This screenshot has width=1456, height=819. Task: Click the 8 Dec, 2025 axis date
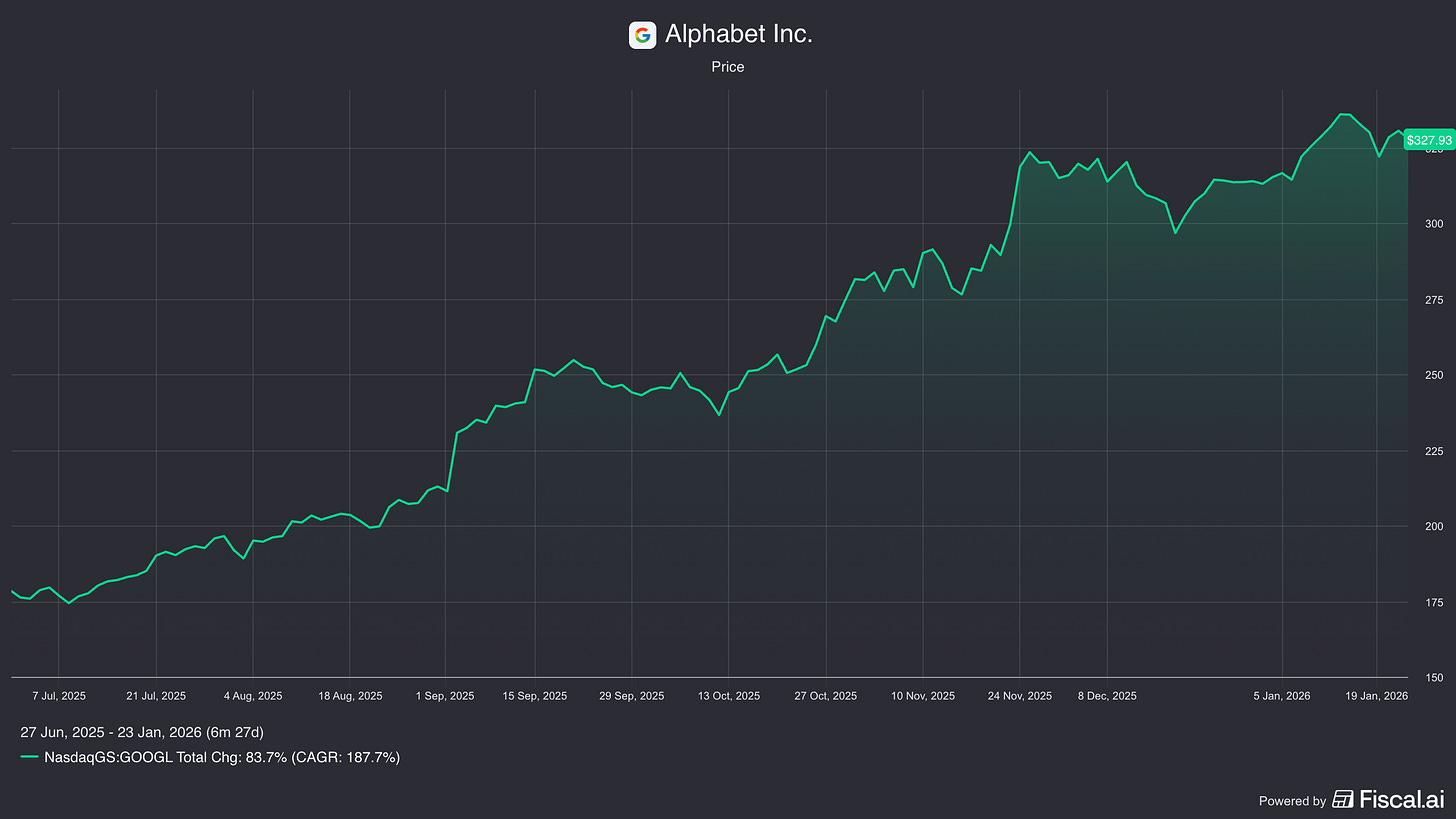click(1107, 695)
